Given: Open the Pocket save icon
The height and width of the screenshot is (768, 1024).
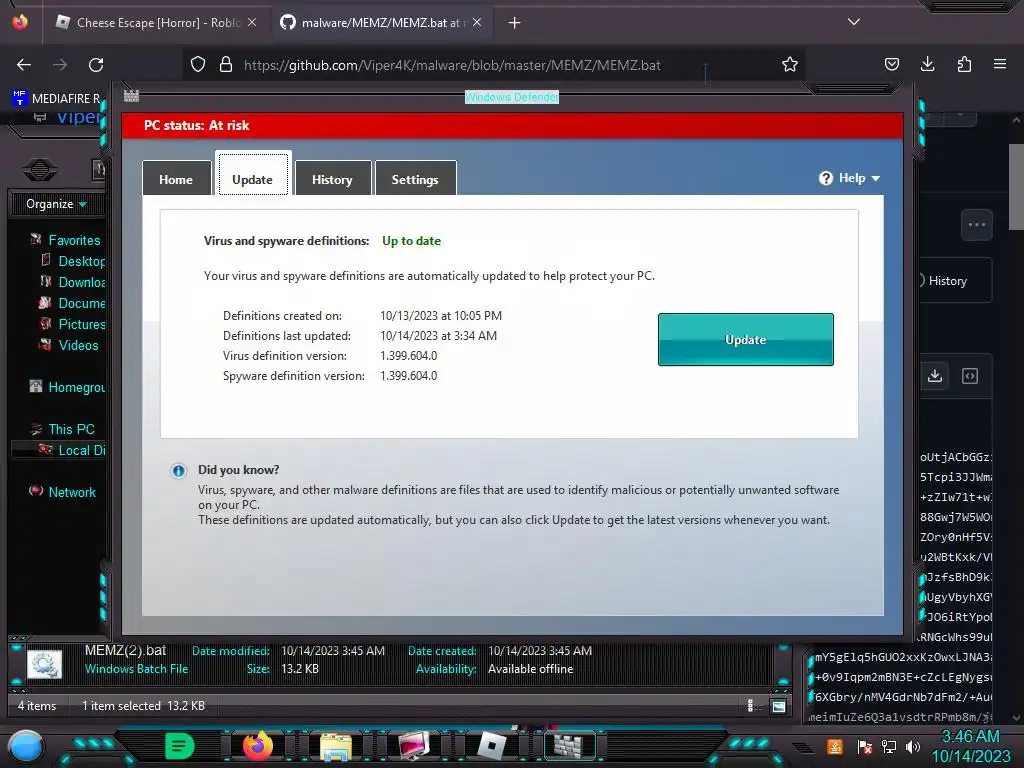Looking at the screenshot, I should pyautogui.click(x=891, y=64).
